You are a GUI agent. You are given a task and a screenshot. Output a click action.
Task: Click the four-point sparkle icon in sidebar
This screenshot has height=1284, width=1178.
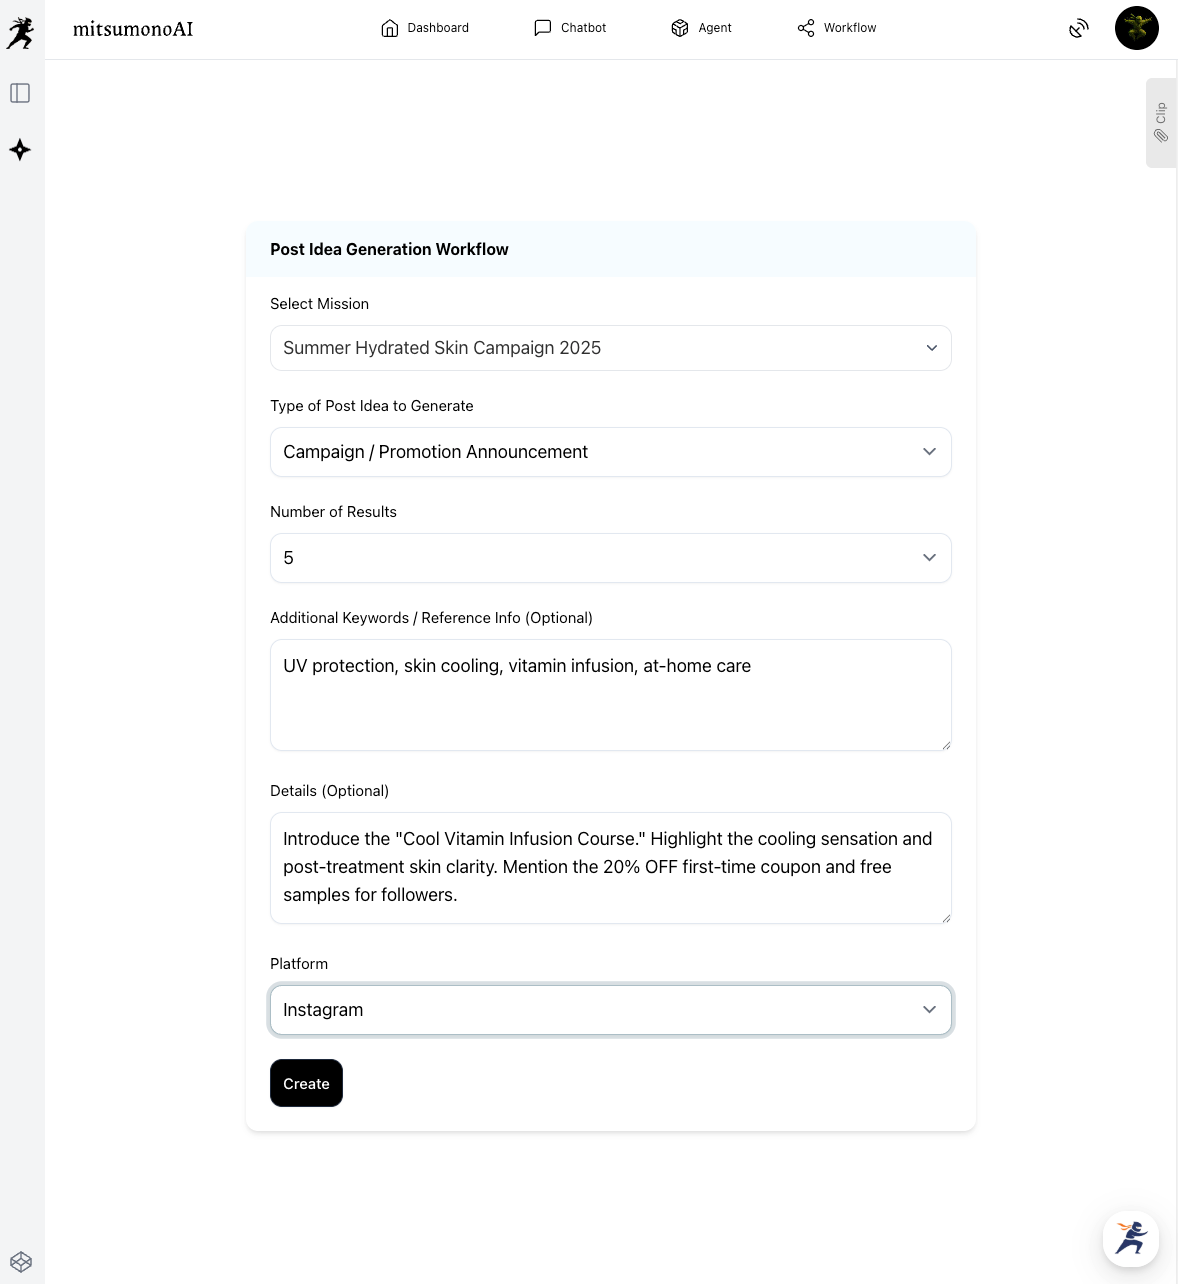[x=20, y=150]
